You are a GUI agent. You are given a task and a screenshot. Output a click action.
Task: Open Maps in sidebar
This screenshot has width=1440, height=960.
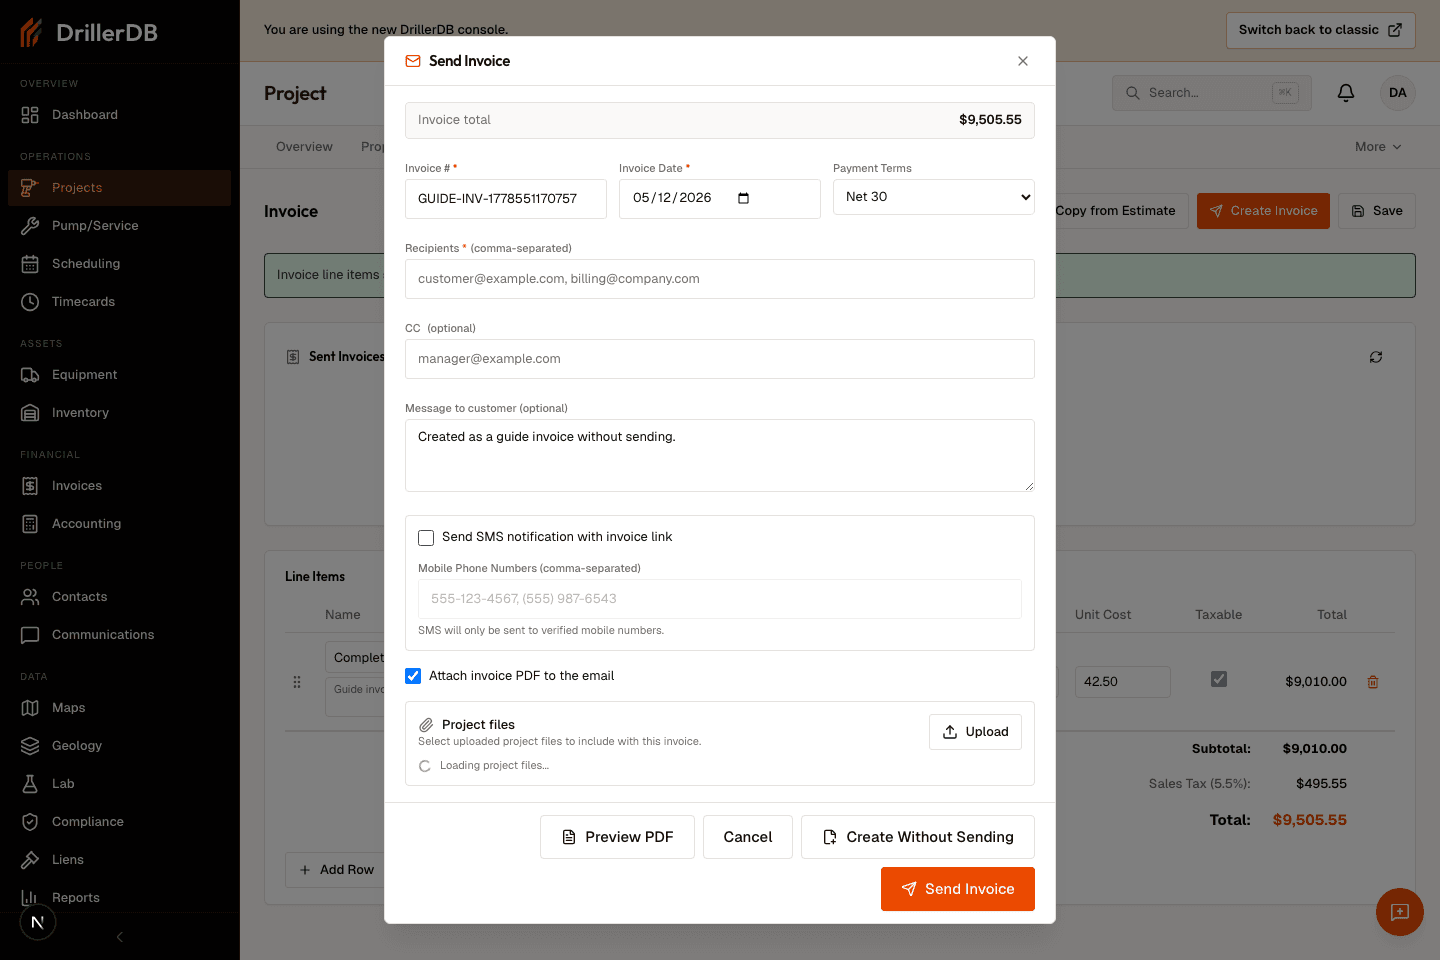click(x=119, y=708)
